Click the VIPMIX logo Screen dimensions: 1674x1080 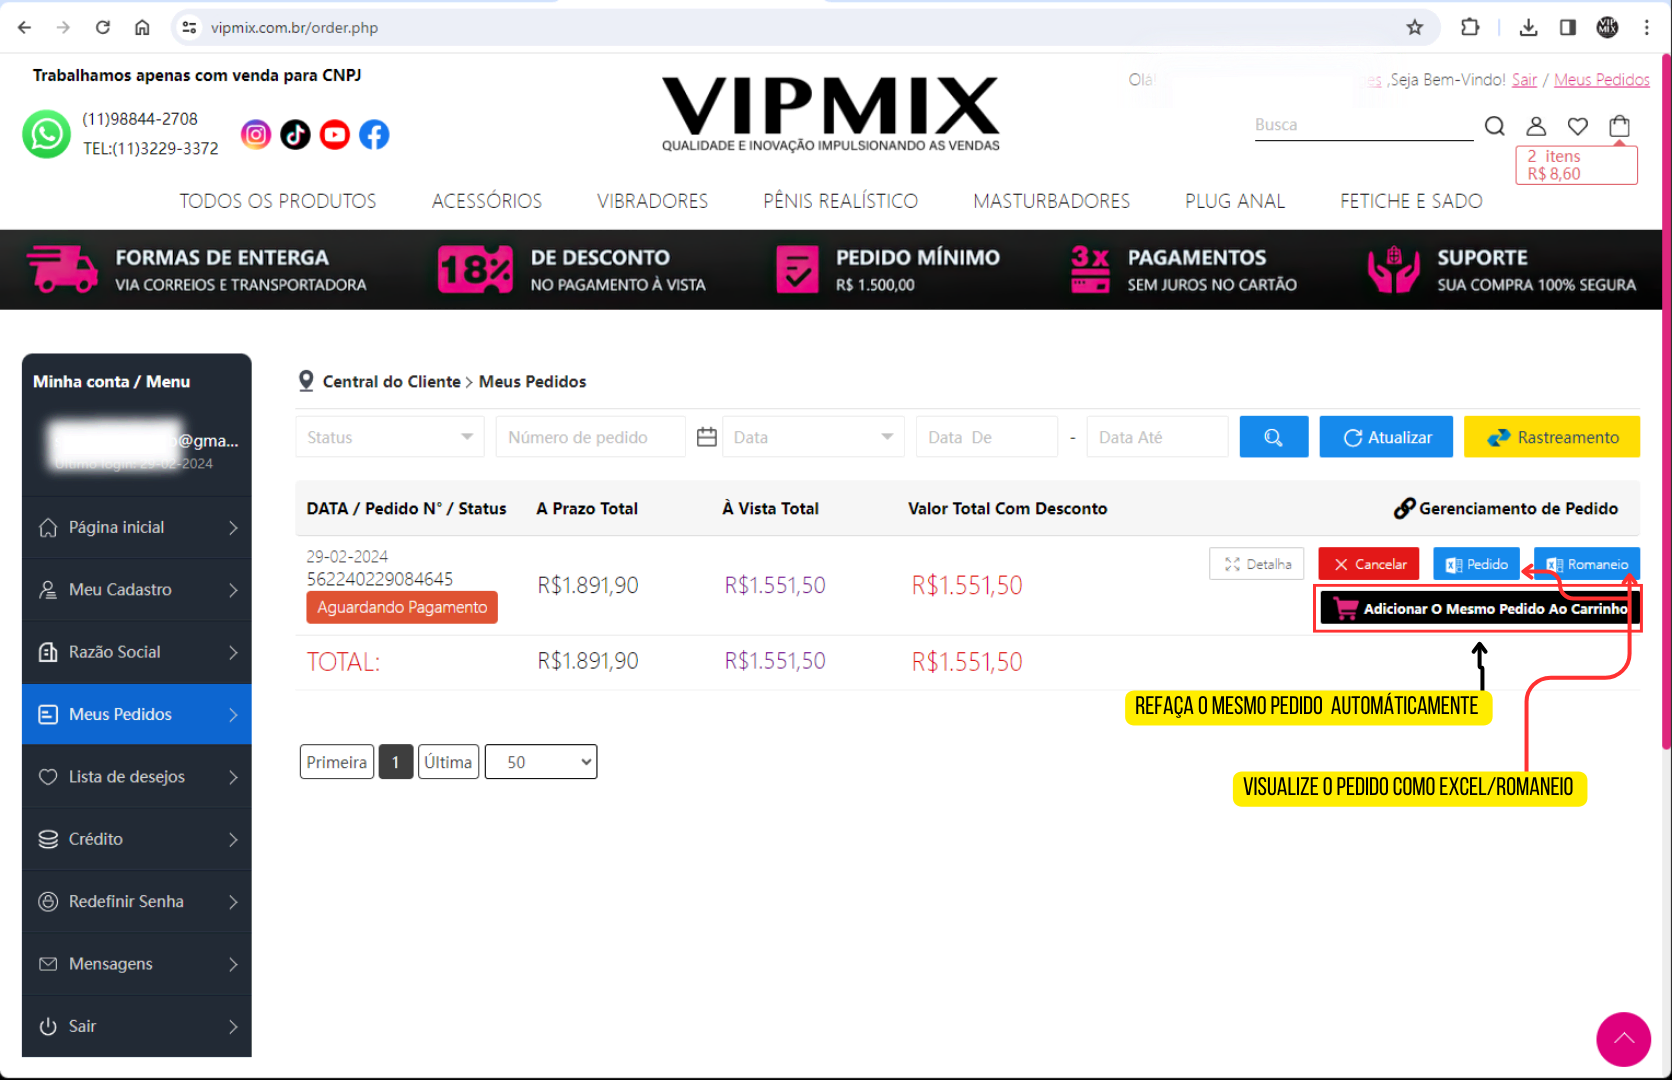tap(830, 113)
